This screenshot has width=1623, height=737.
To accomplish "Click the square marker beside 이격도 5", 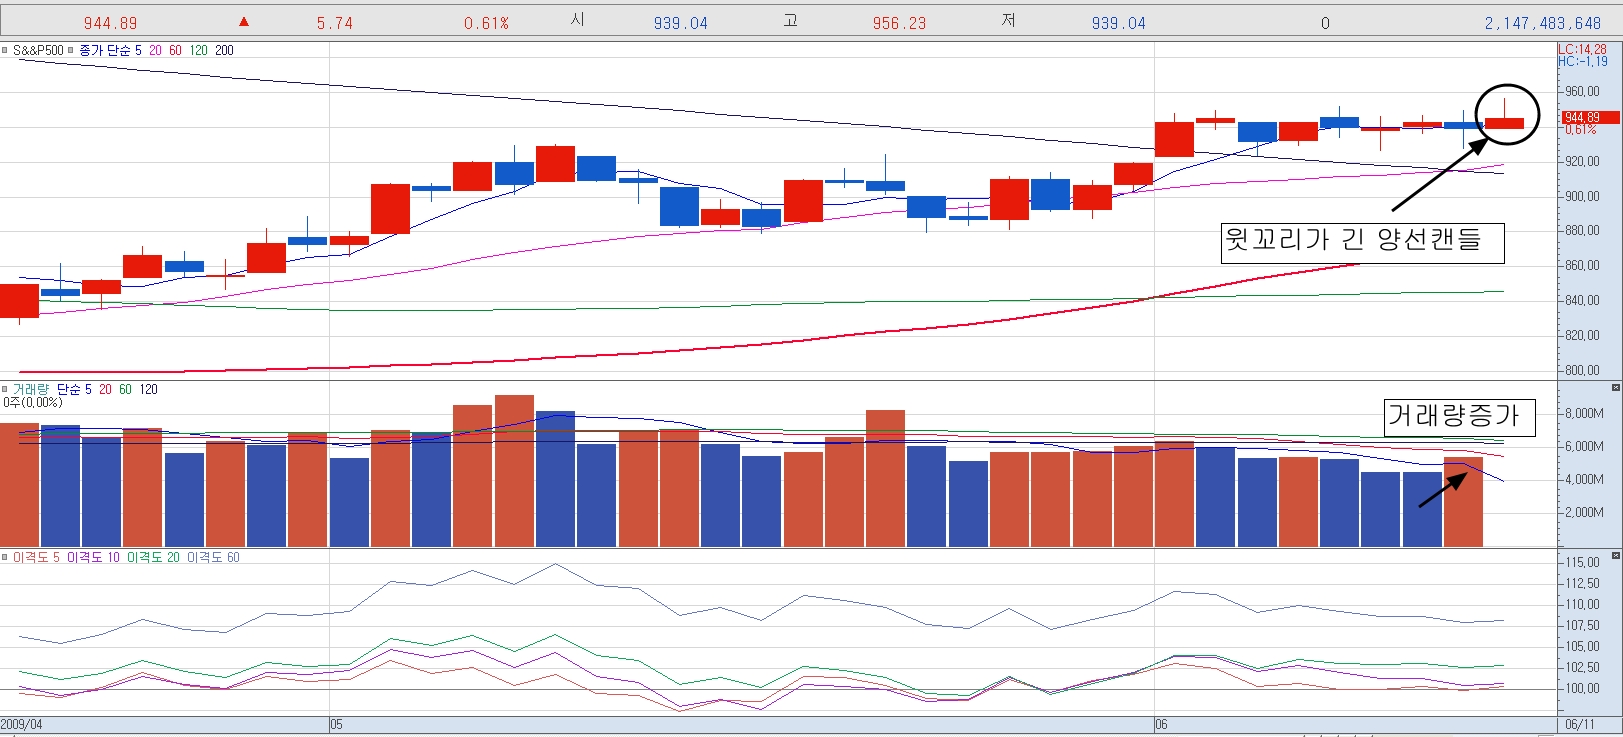I will pyautogui.click(x=5, y=557).
